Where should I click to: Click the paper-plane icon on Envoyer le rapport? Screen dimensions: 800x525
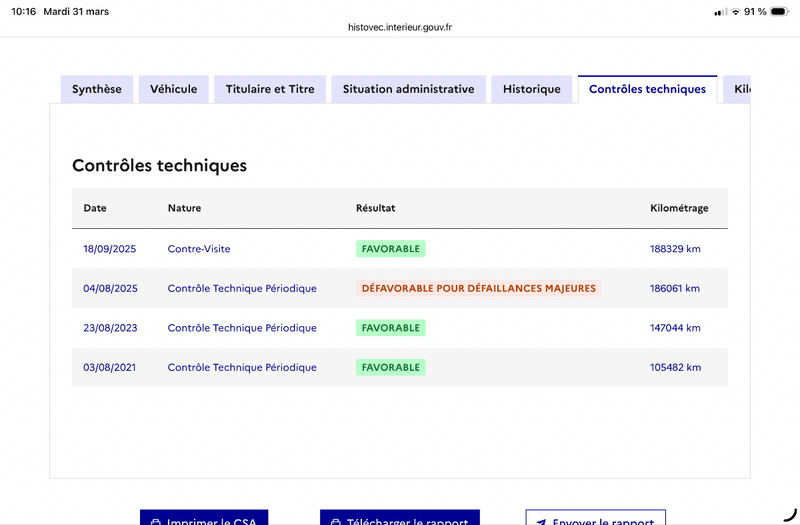(x=541, y=522)
